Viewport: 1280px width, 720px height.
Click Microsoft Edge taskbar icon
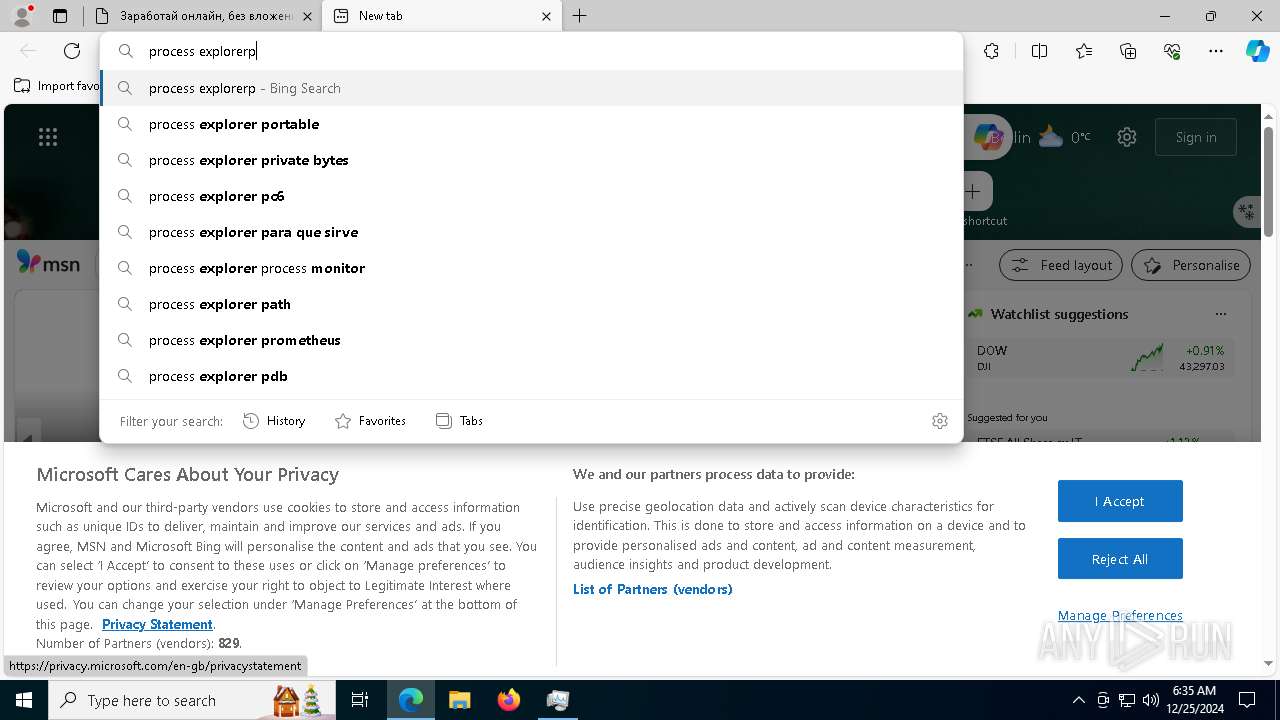[411, 700]
